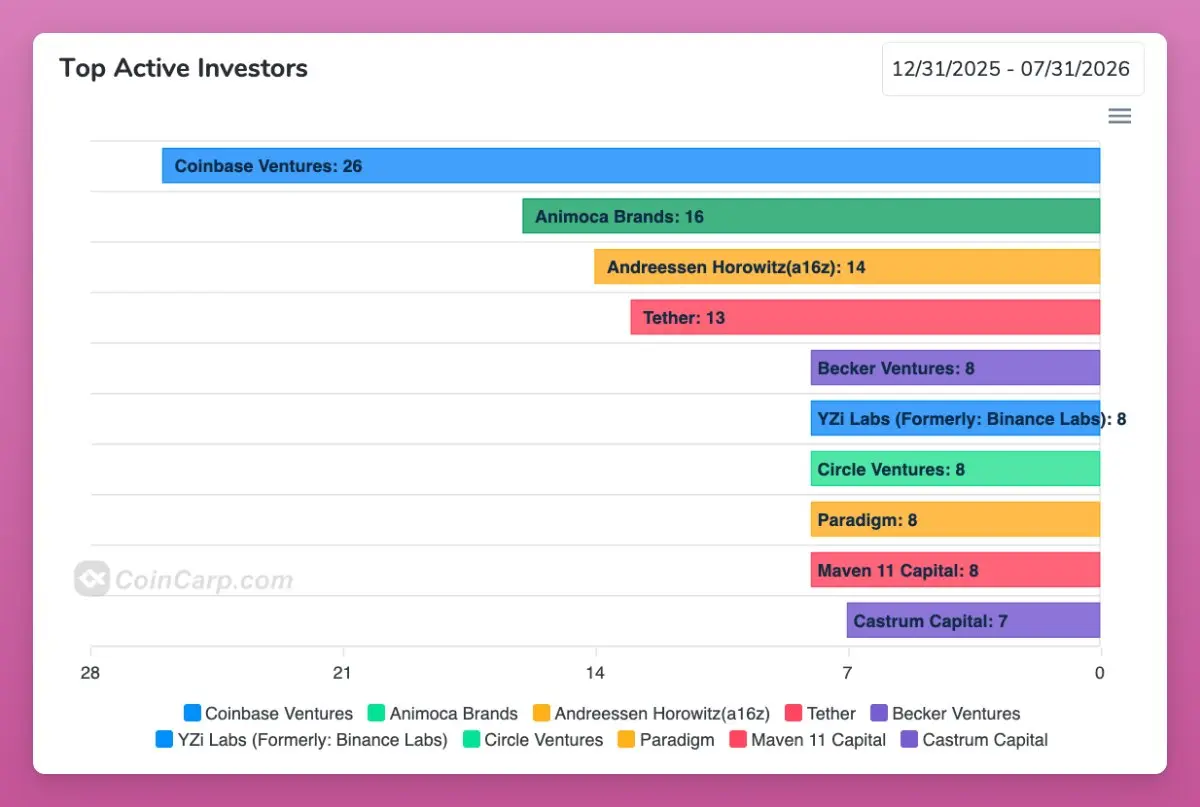Click the axis label 14

coord(595,673)
